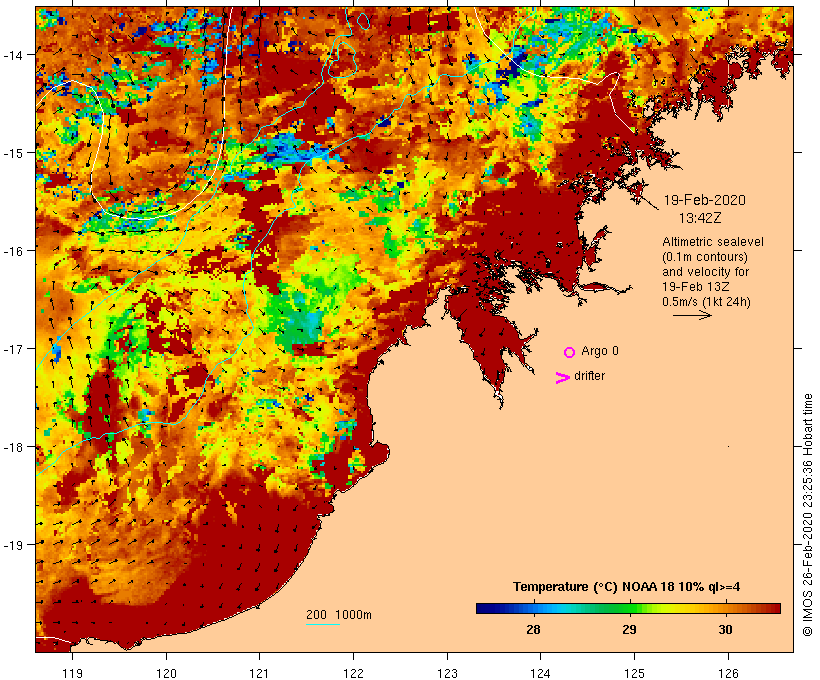Click the '29' color bar tick label
Viewport: 820px width, 680px height.
click(629, 629)
